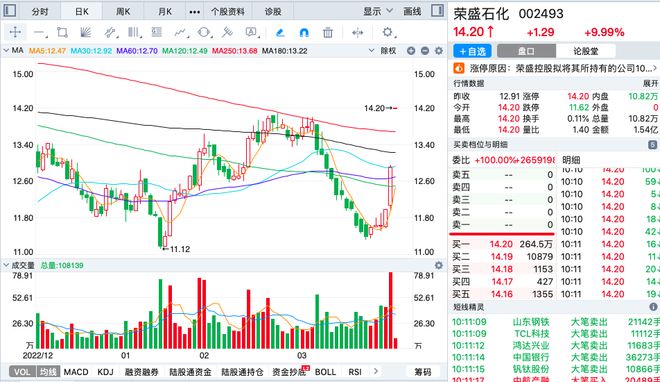Select the blue pencil marker tool

pyautogui.click(x=280, y=32)
